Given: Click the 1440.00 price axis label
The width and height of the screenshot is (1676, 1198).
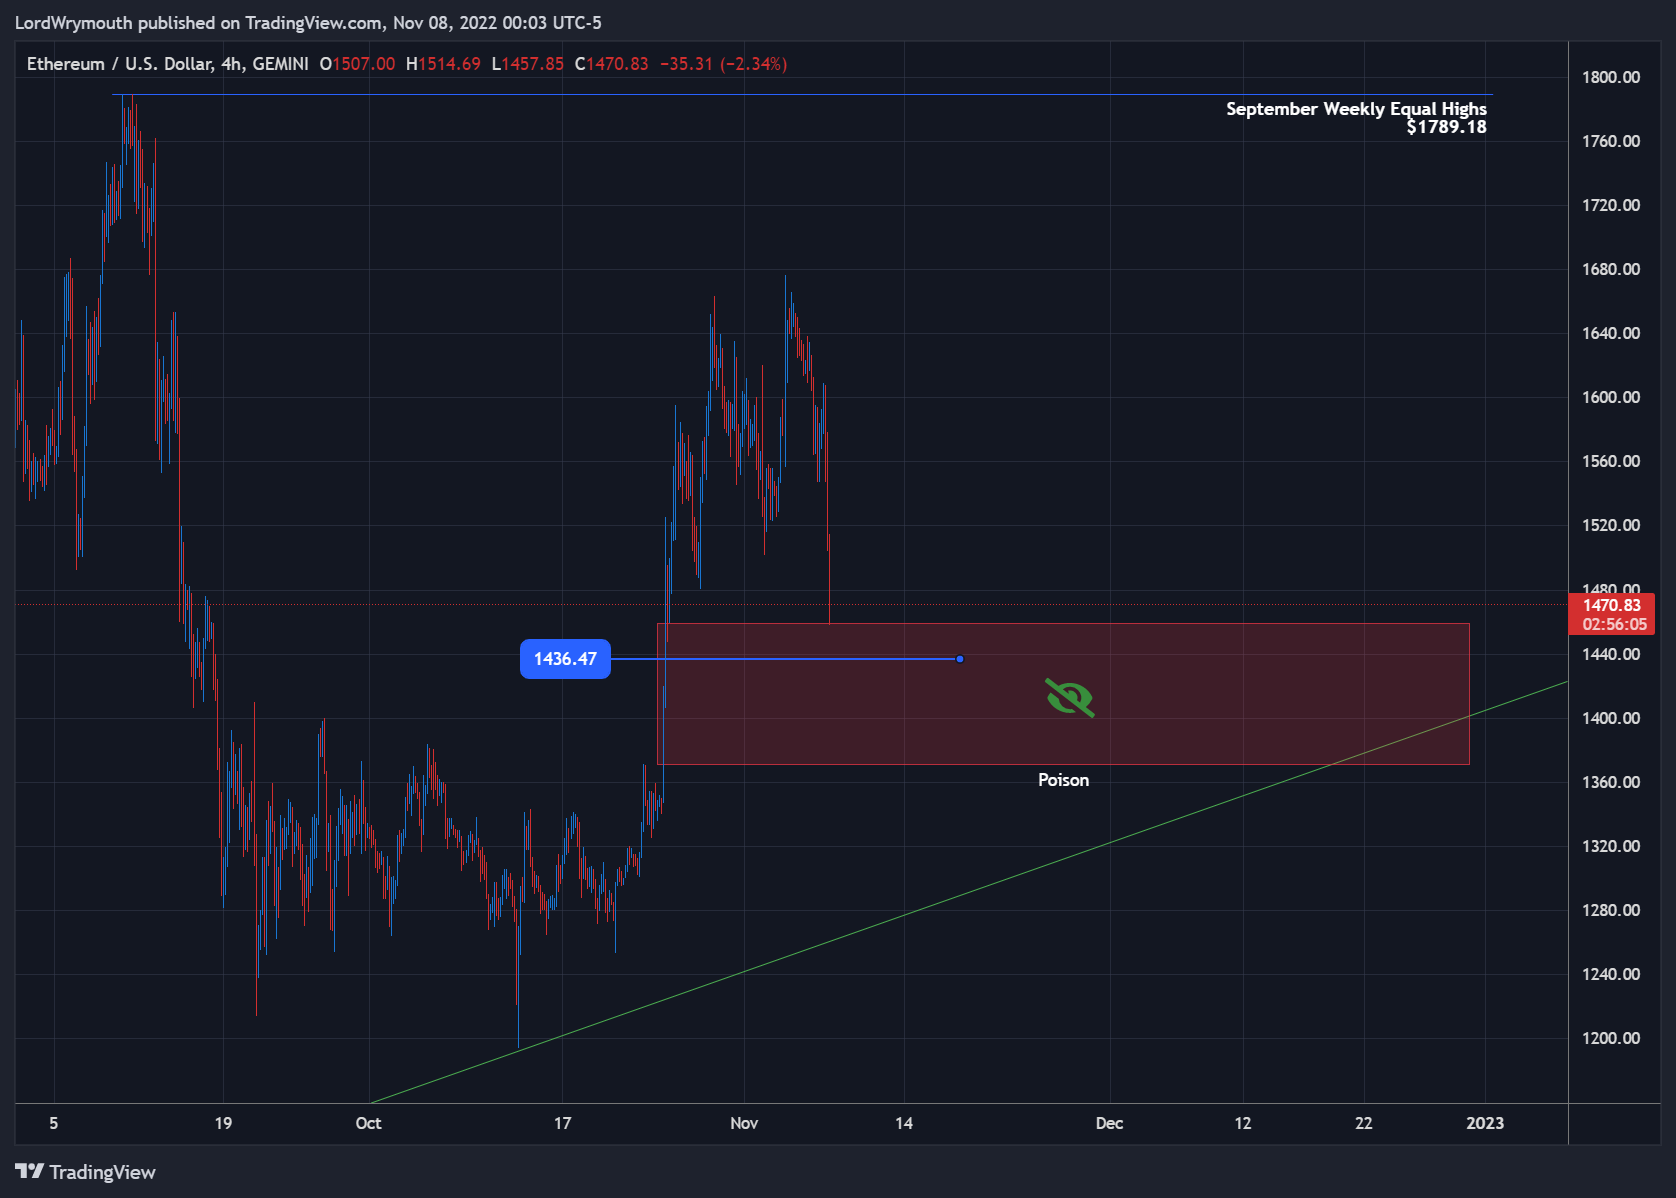Looking at the screenshot, I should tap(1611, 654).
